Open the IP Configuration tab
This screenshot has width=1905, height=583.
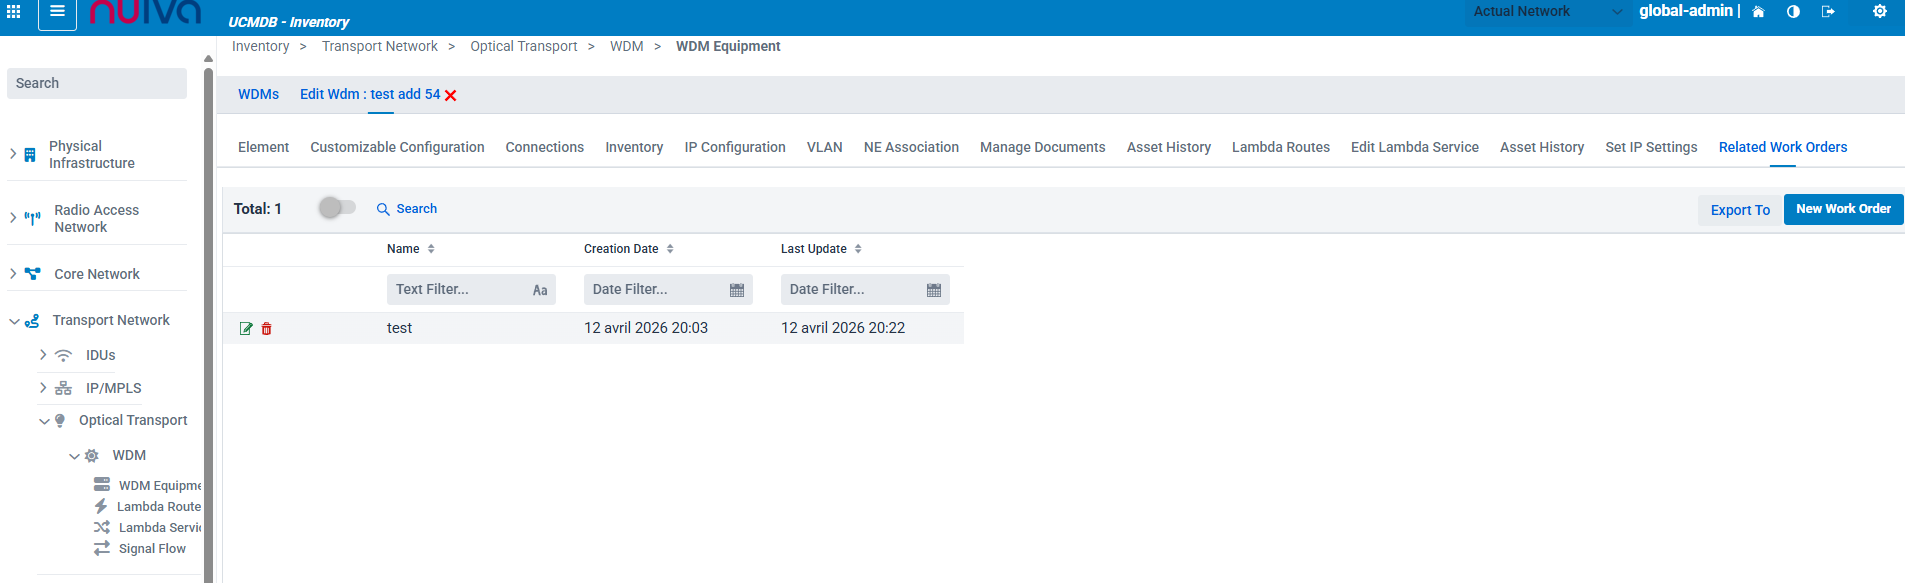[735, 147]
